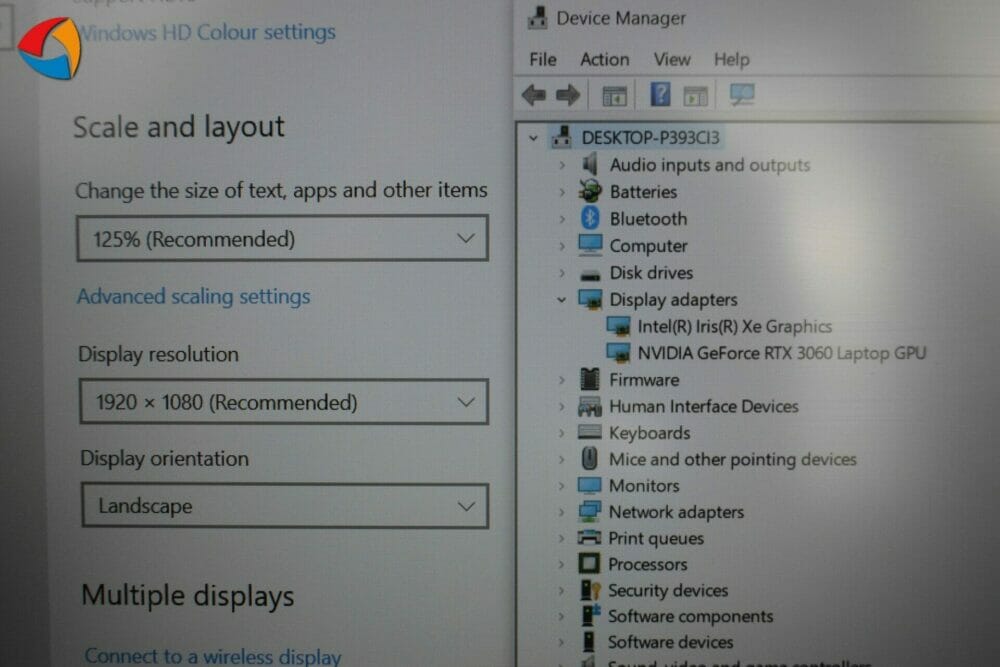This screenshot has width=1000, height=667.
Task: Click the icon beside NVIDIA GeForce RTX 3060
Action: [x=618, y=352]
